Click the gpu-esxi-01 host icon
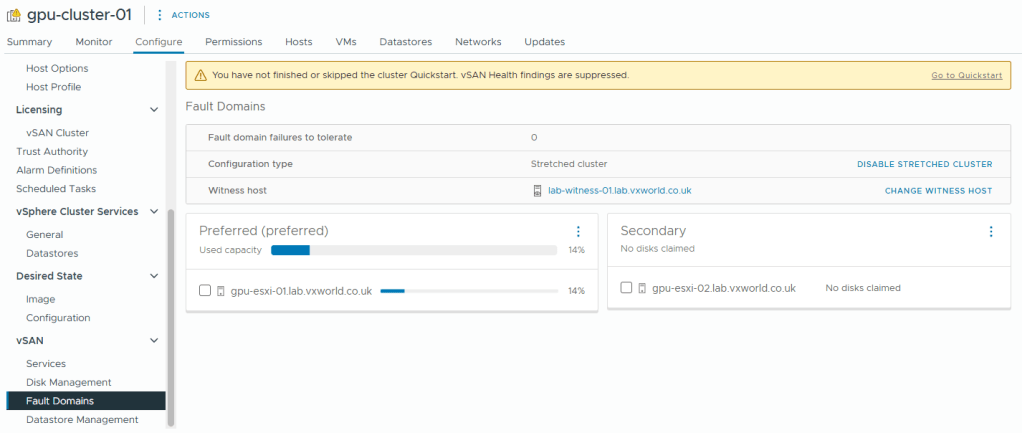This screenshot has height=433, width=1022. click(x=220, y=291)
